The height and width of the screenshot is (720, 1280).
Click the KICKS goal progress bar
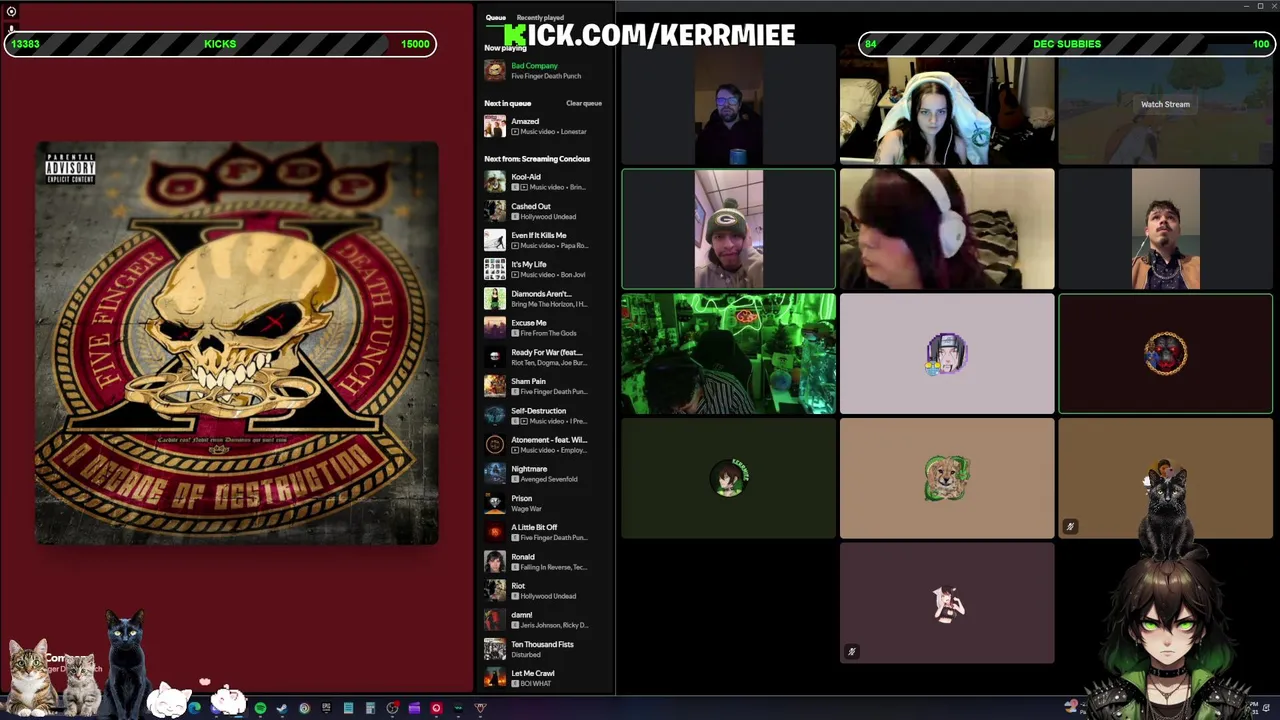[x=220, y=44]
